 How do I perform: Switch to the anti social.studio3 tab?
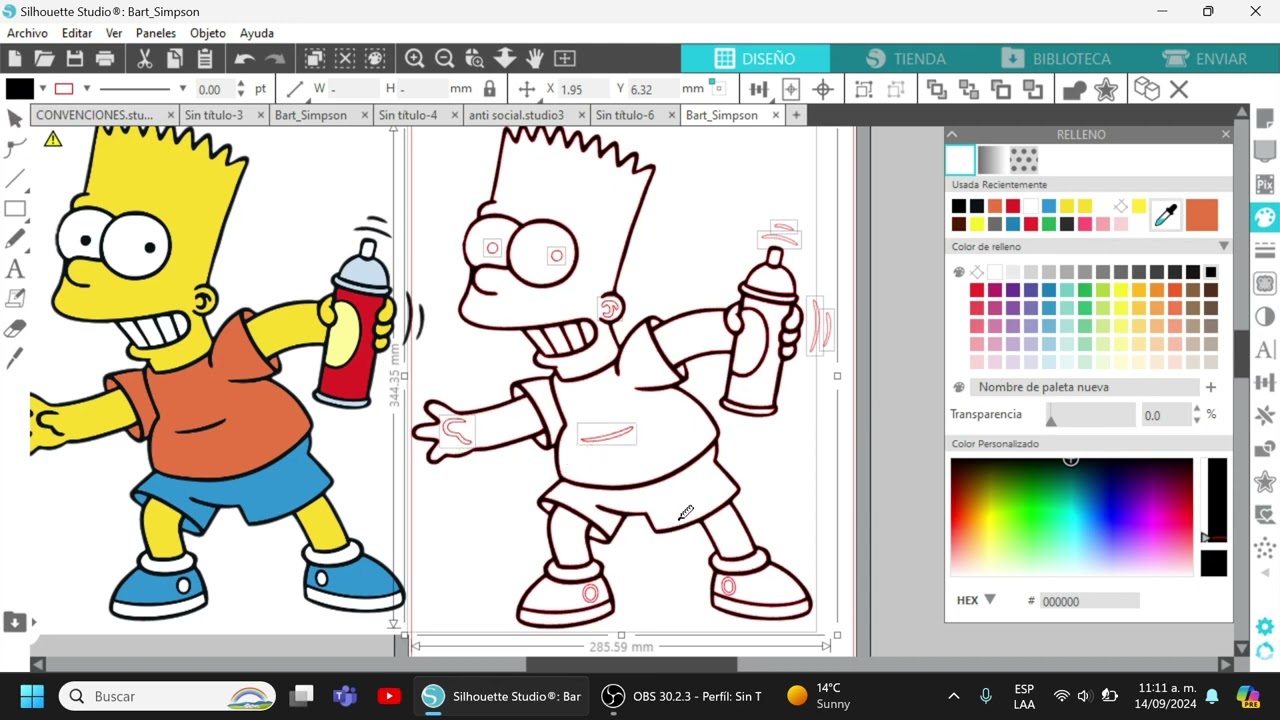tap(516, 115)
